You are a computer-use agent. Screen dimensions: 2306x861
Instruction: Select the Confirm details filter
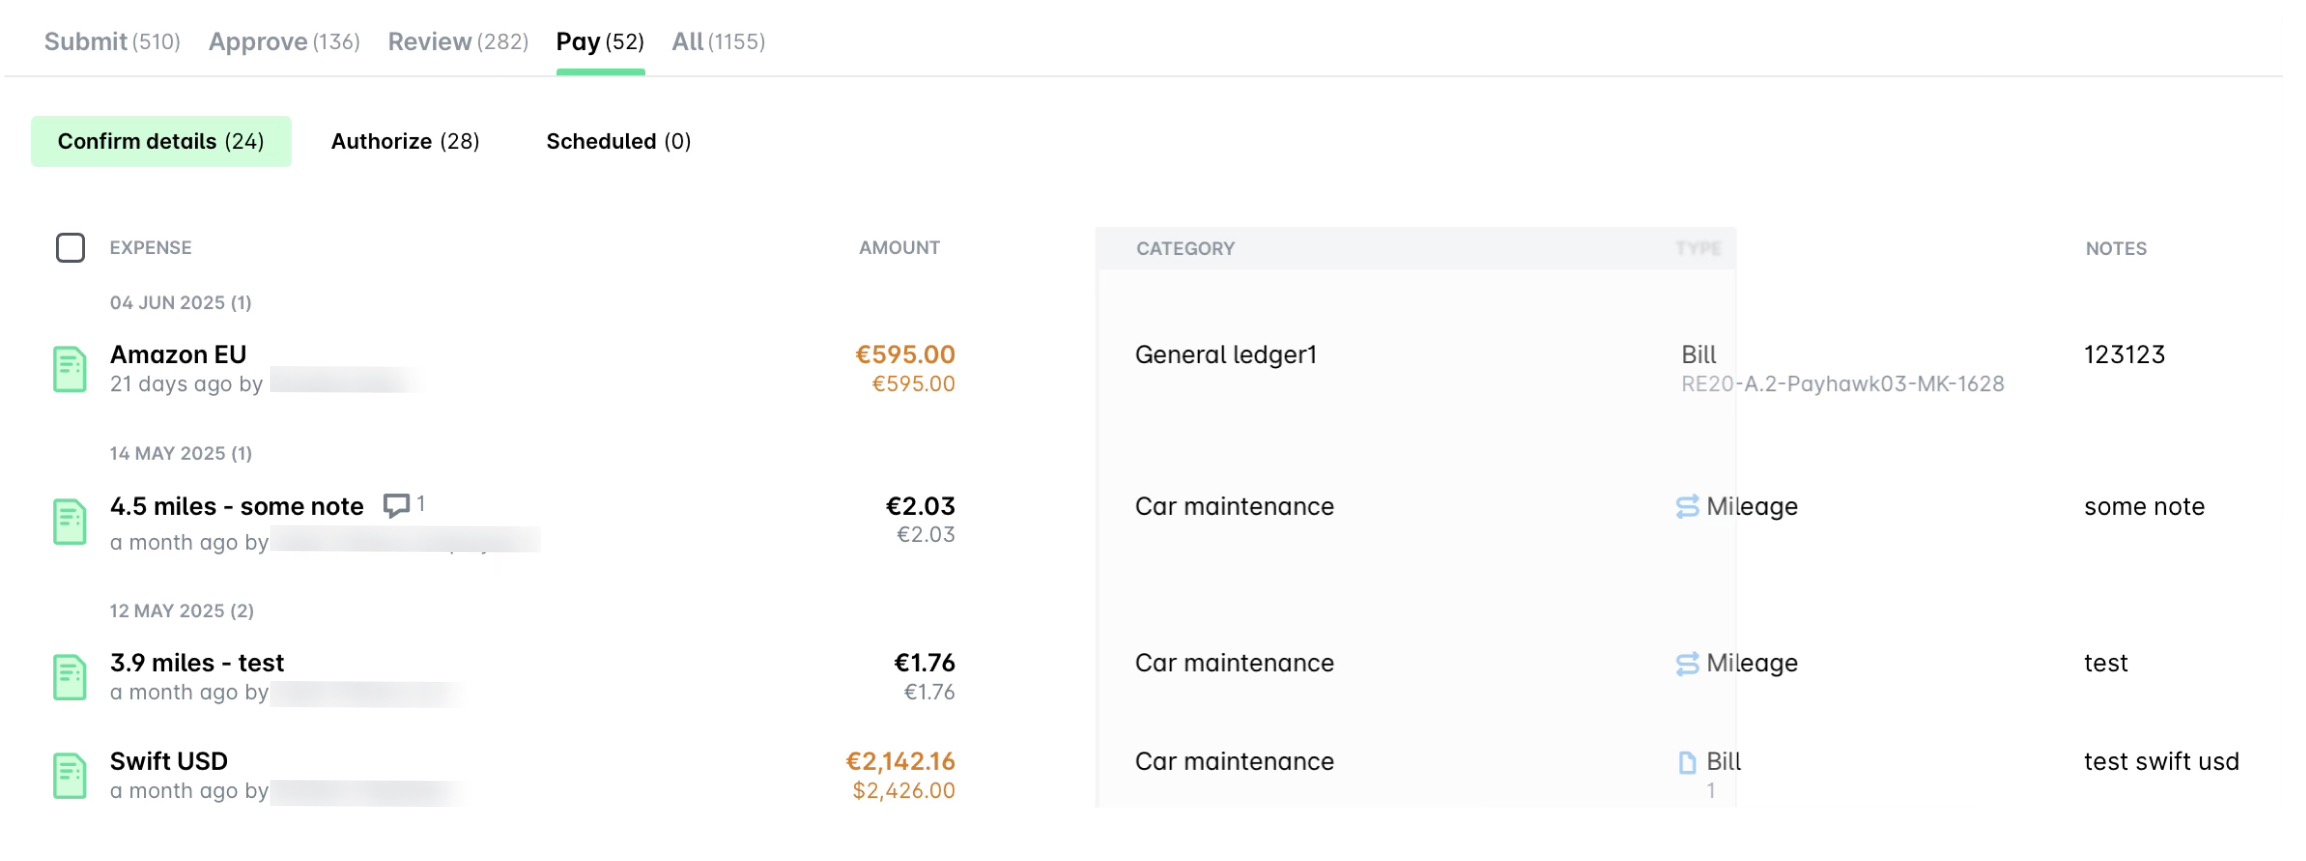coord(161,141)
